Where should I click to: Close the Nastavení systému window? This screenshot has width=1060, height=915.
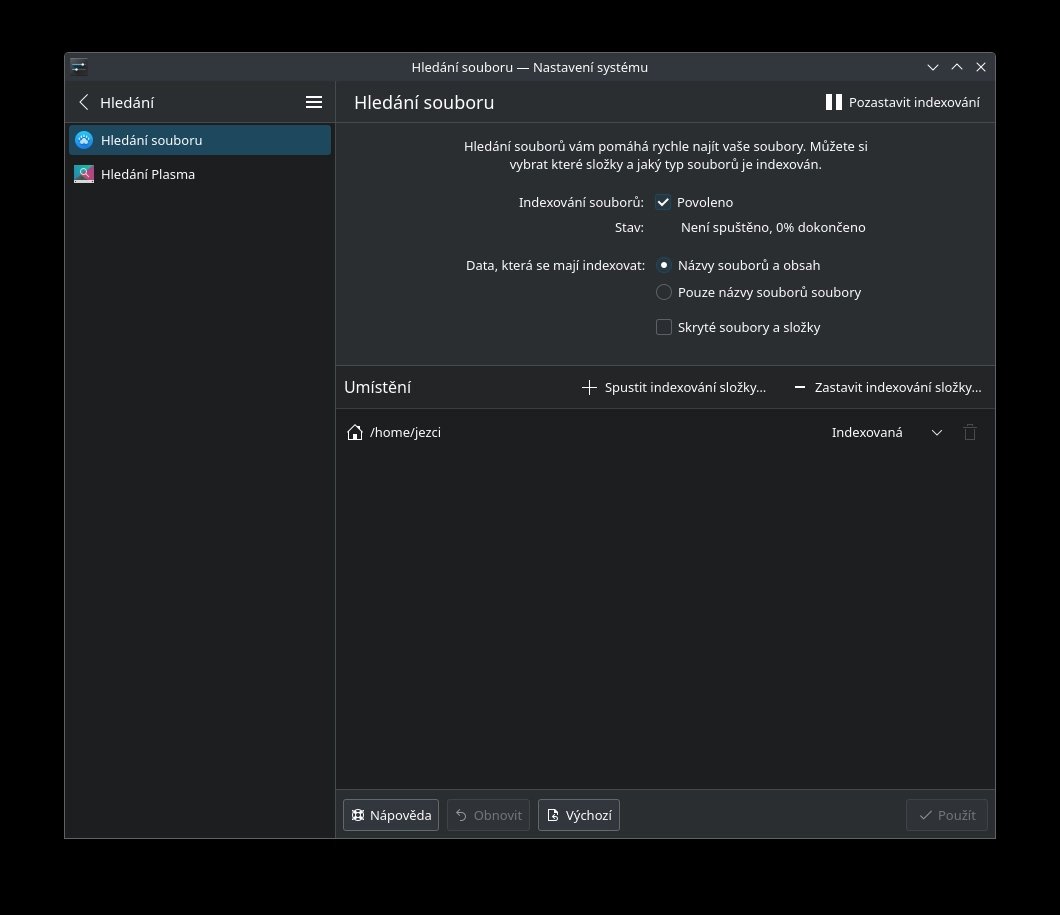tap(981, 67)
